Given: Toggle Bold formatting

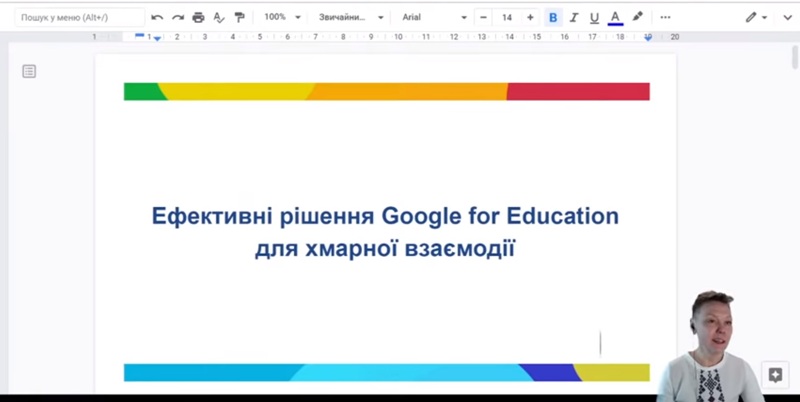Looking at the screenshot, I should 553,17.
